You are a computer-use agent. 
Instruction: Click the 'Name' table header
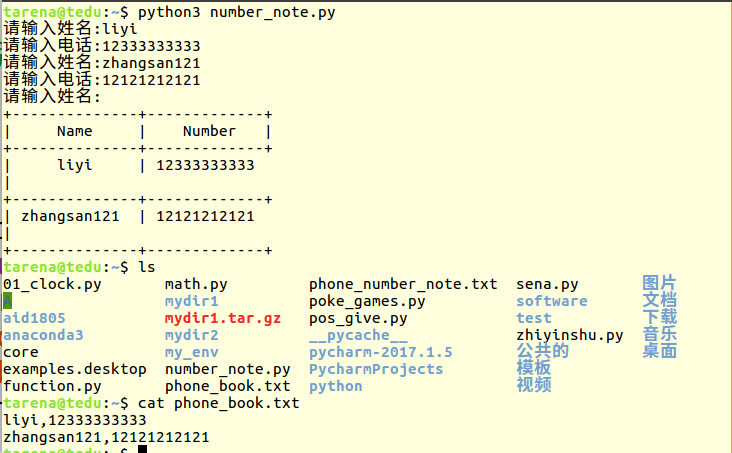point(75,131)
